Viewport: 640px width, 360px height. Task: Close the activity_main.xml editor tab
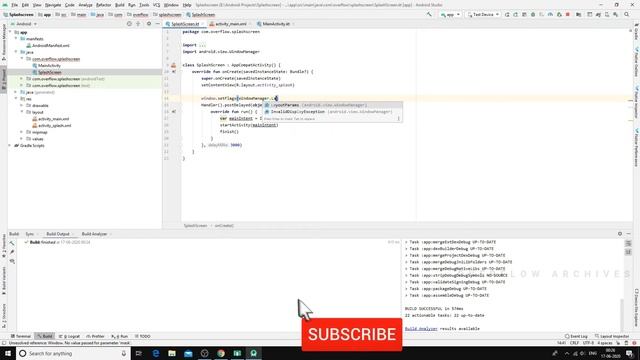[x=250, y=24]
